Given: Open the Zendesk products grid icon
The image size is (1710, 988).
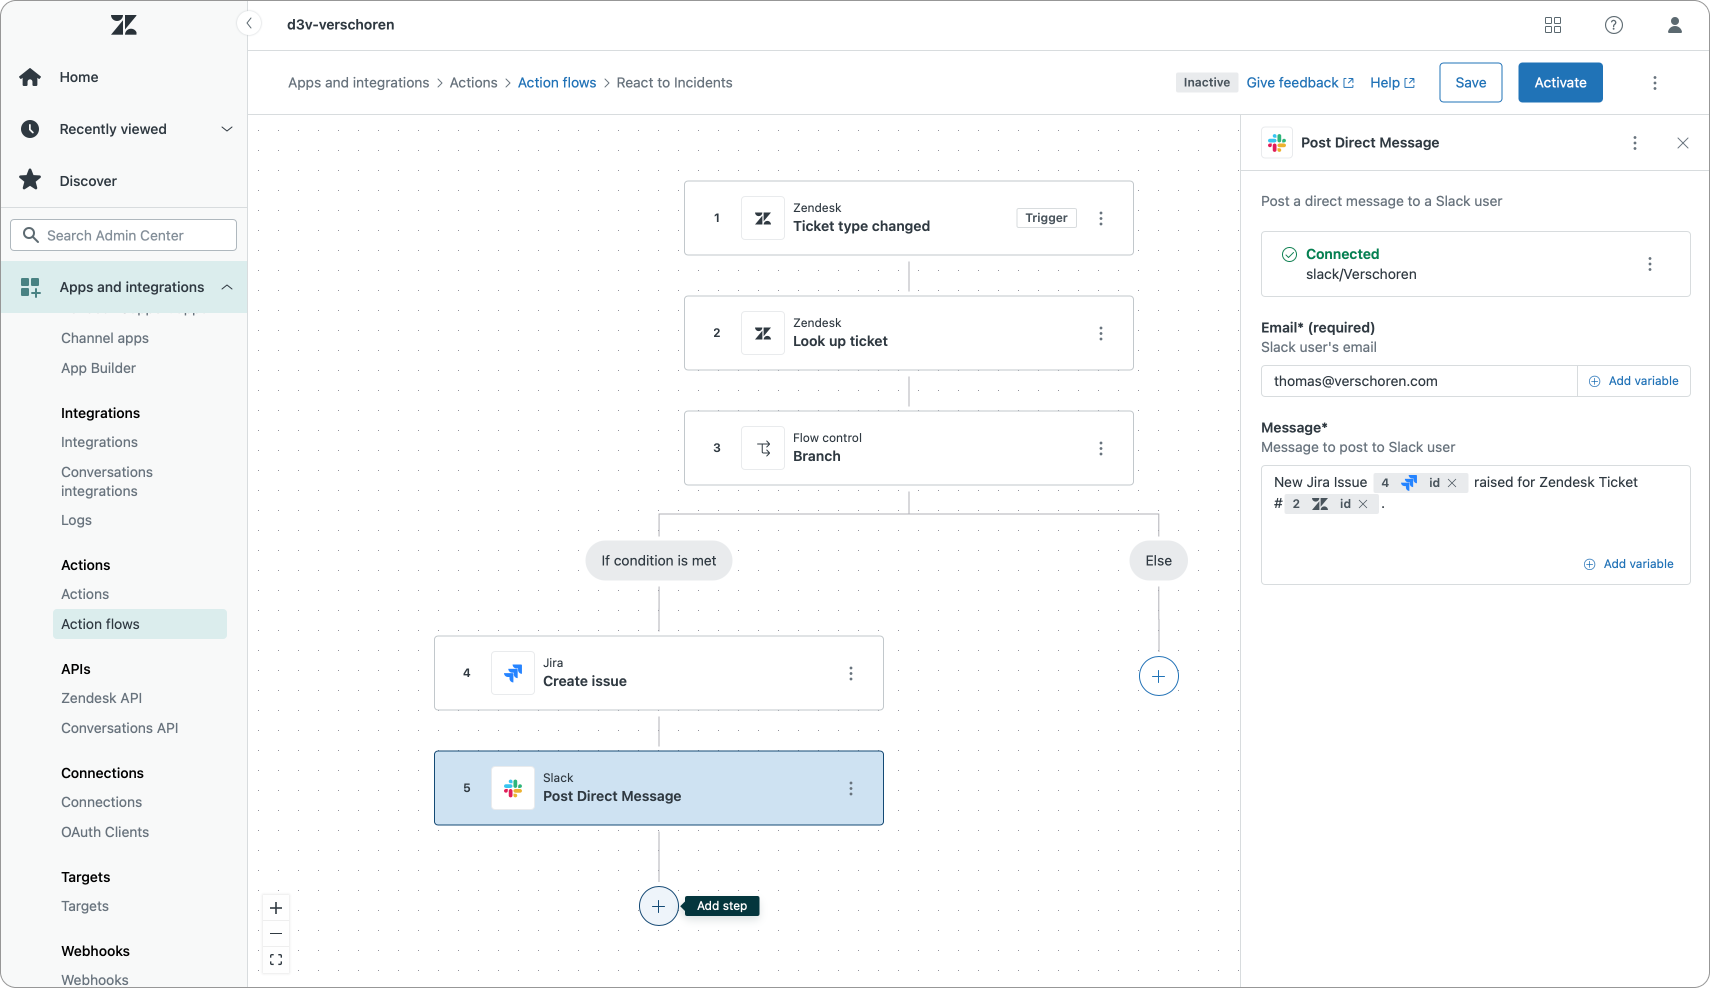Looking at the screenshot, I should click(1553, 25).
